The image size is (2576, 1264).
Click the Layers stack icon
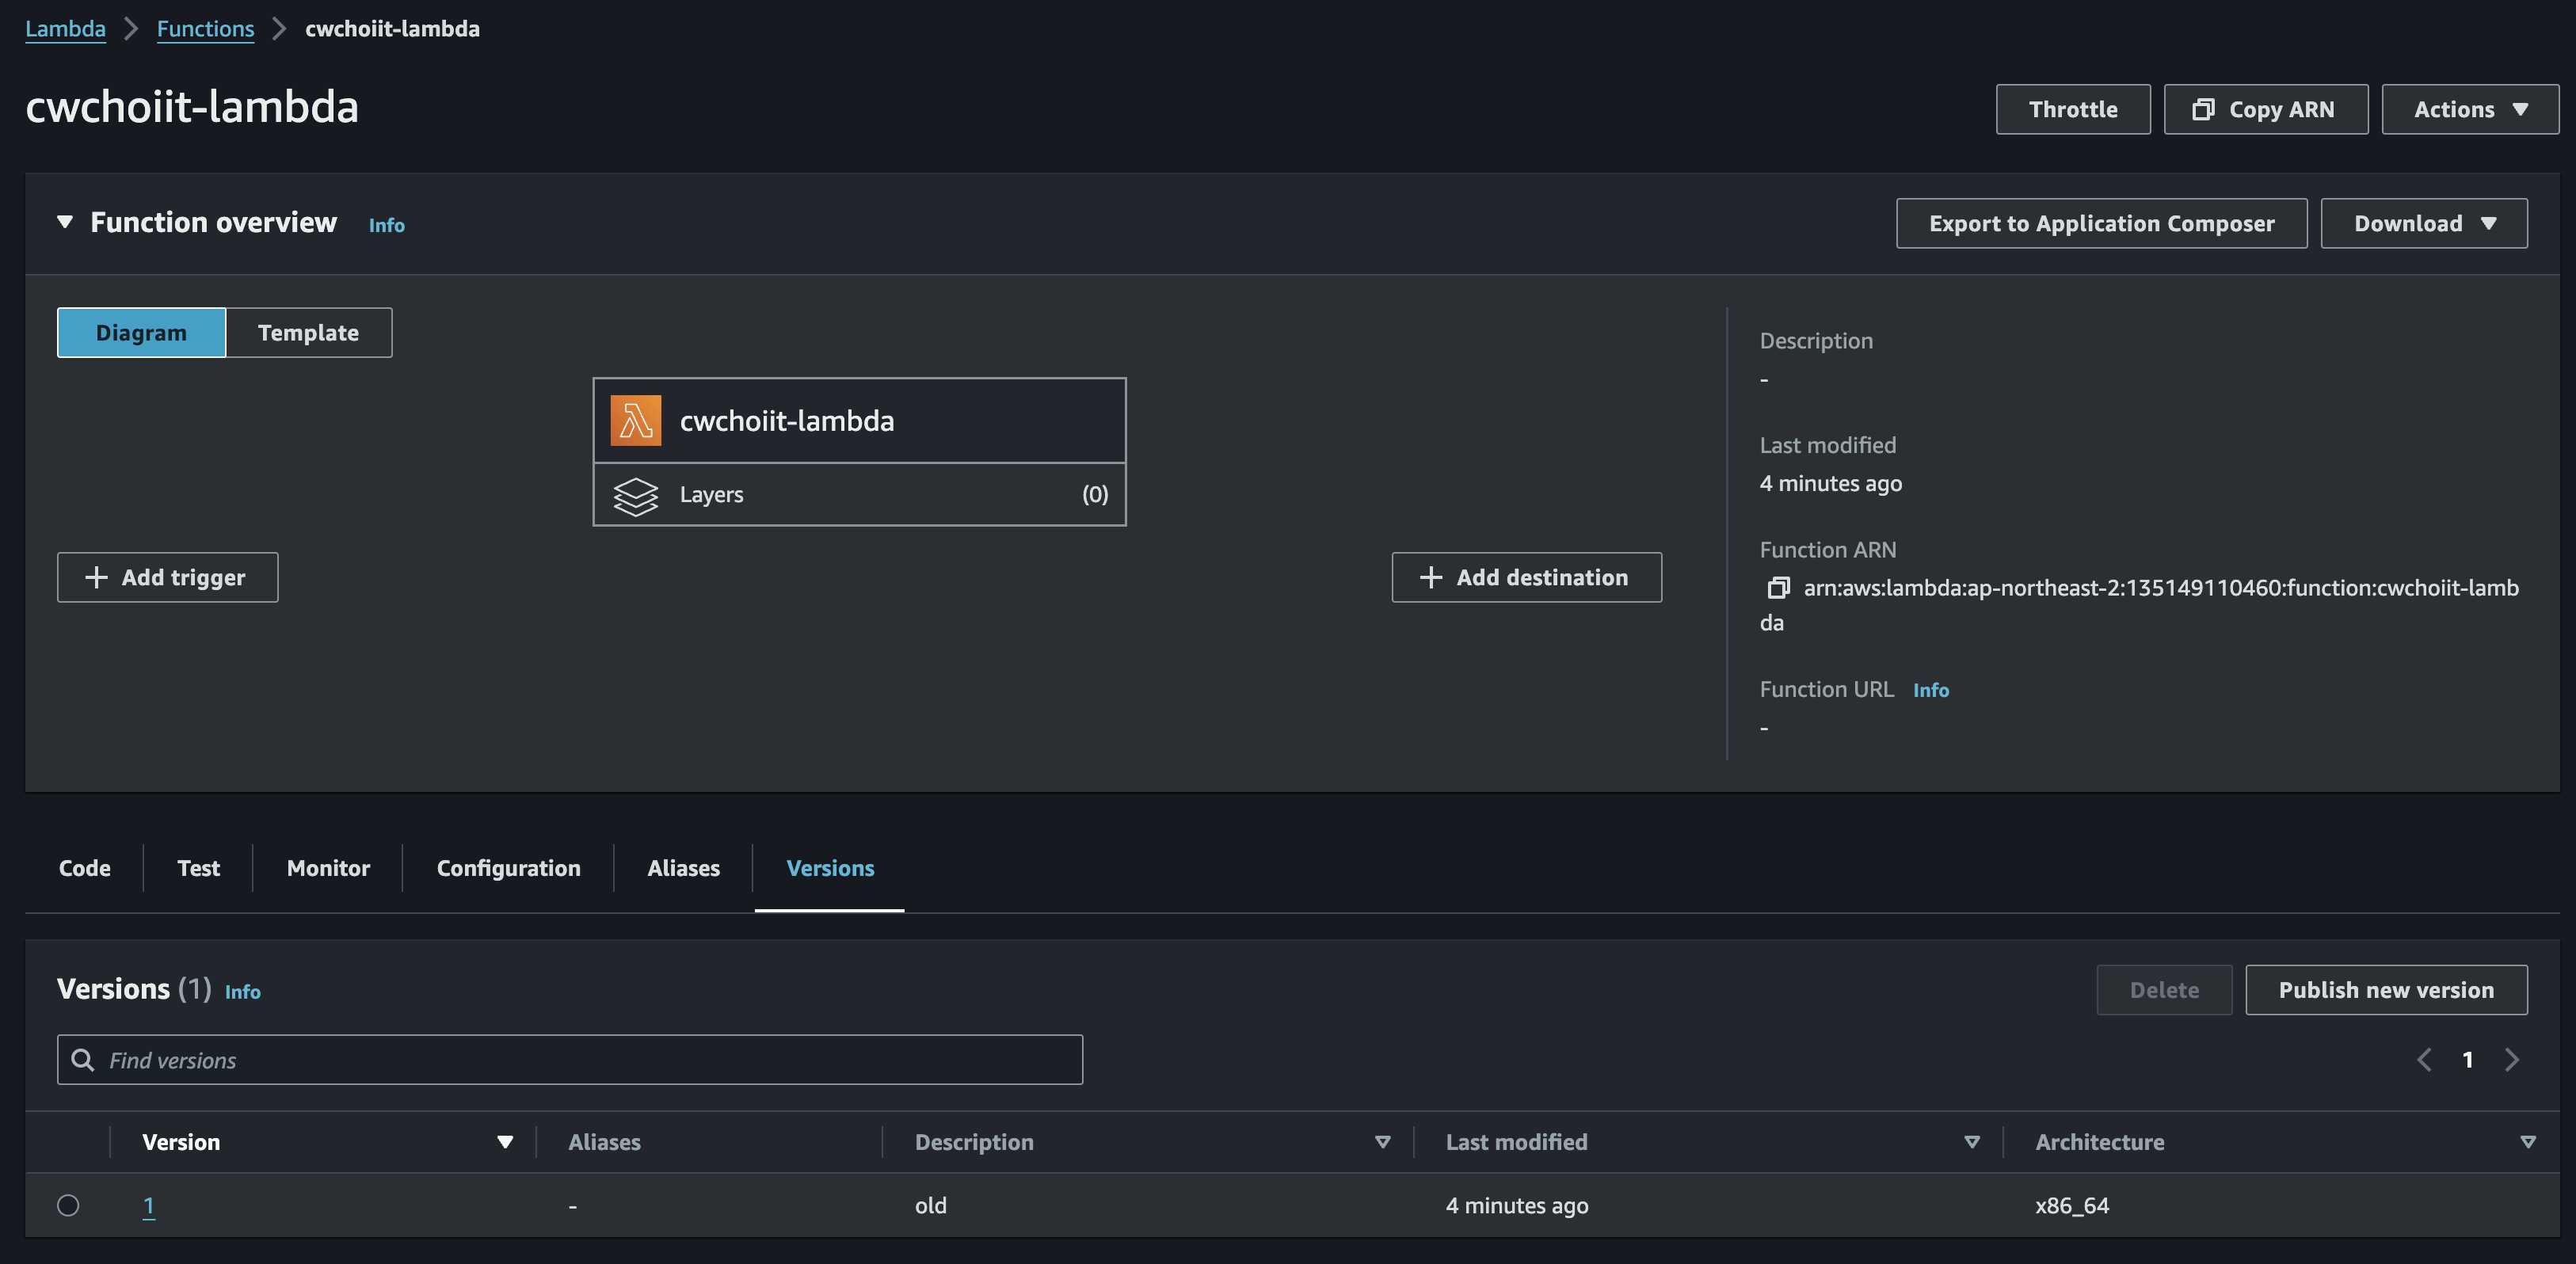[635, 495]
